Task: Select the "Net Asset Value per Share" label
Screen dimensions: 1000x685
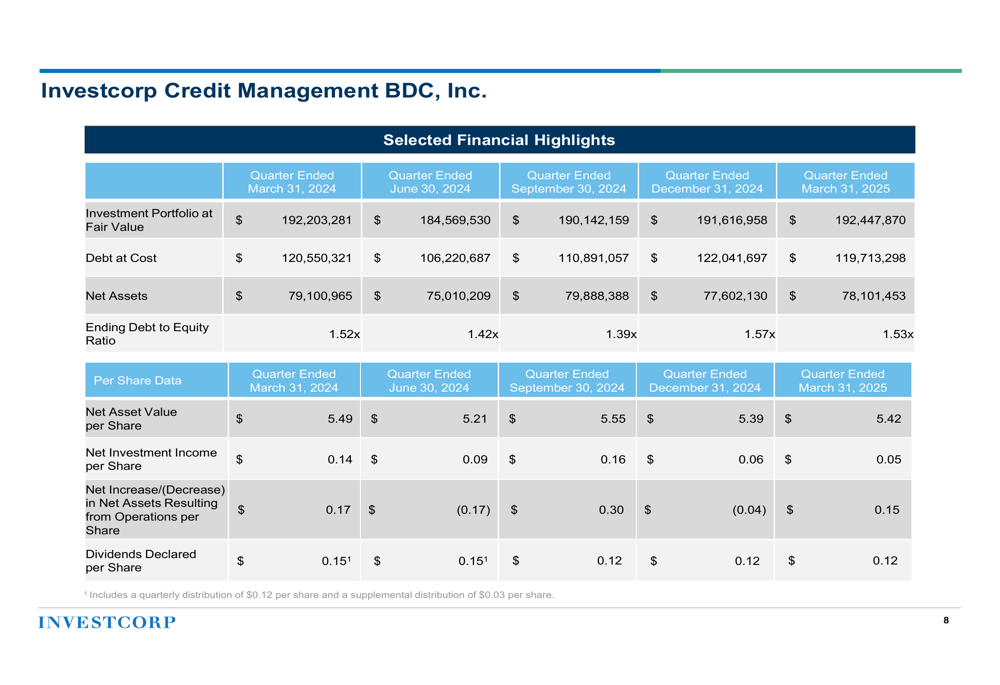Action: 131,418
